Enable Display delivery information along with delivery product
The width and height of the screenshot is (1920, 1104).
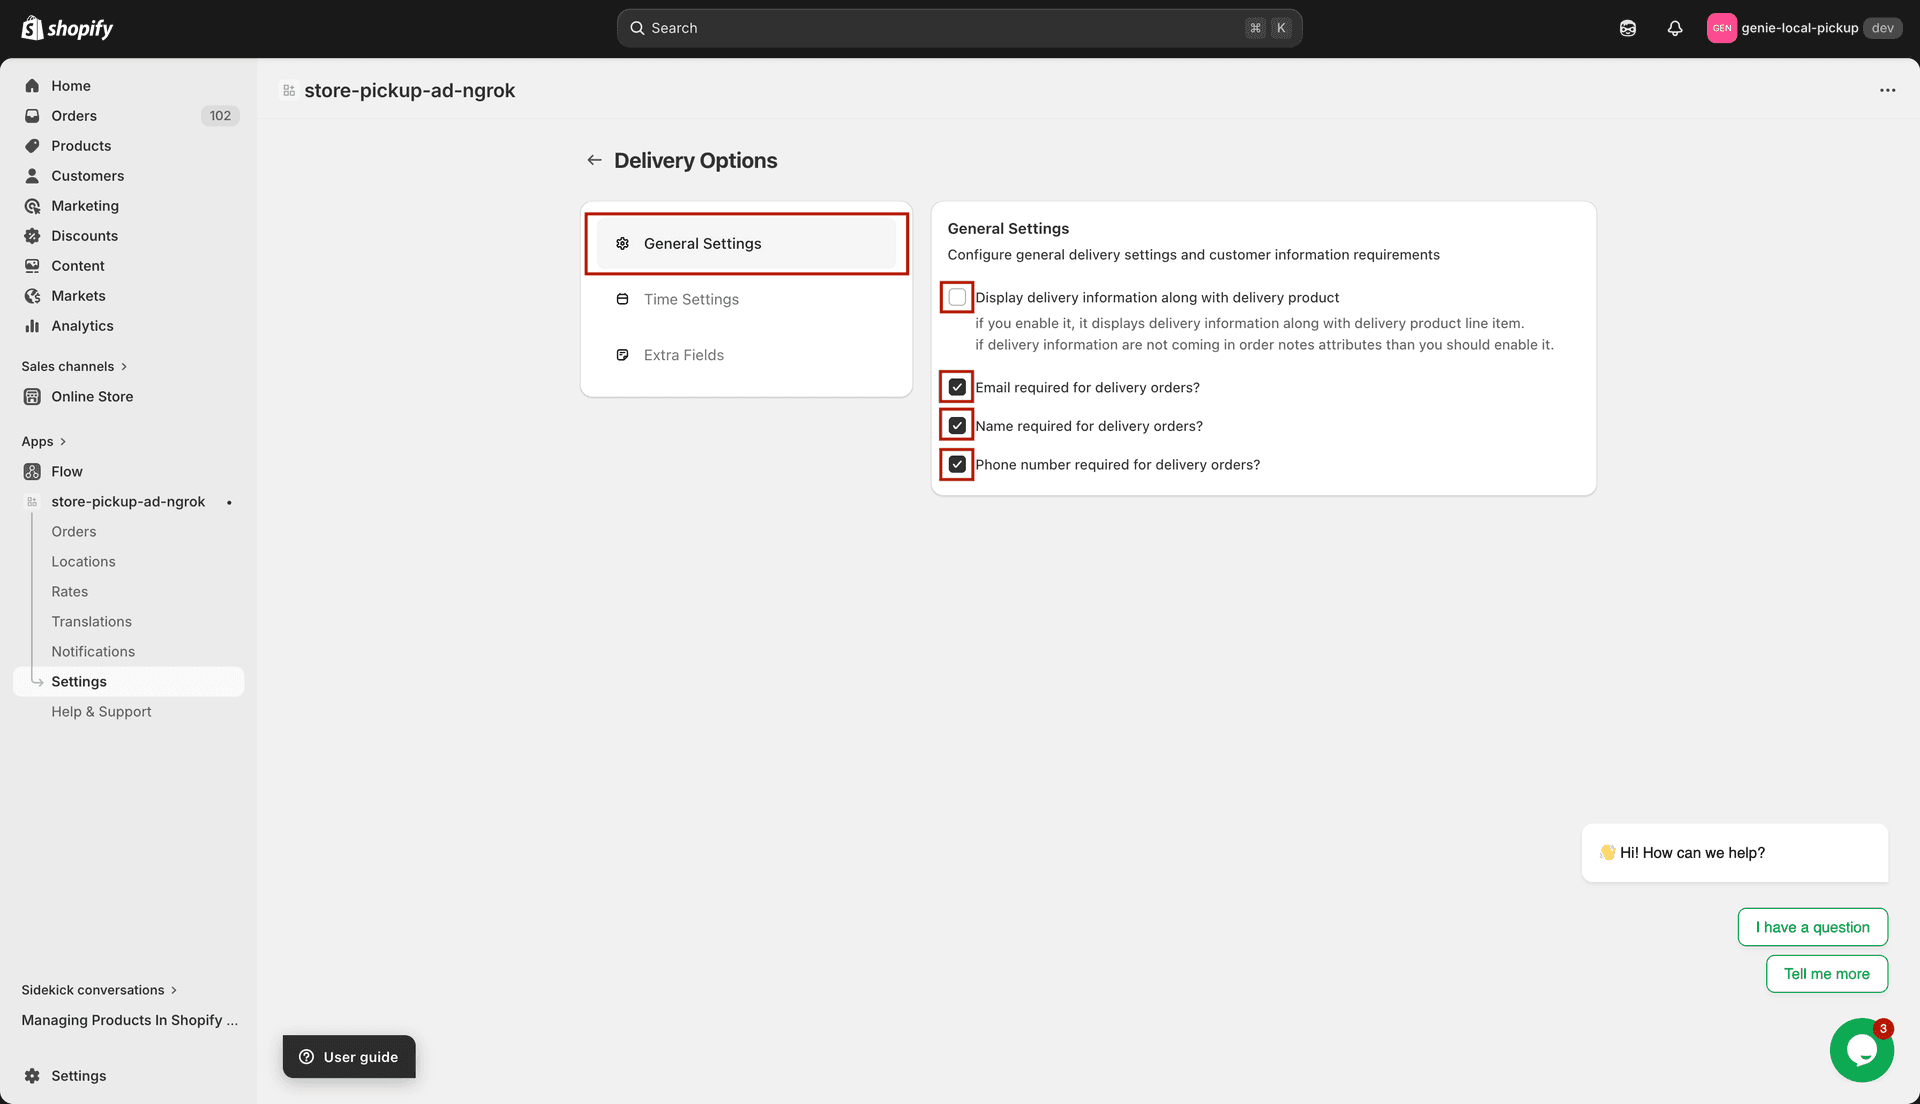pos(957,296)
